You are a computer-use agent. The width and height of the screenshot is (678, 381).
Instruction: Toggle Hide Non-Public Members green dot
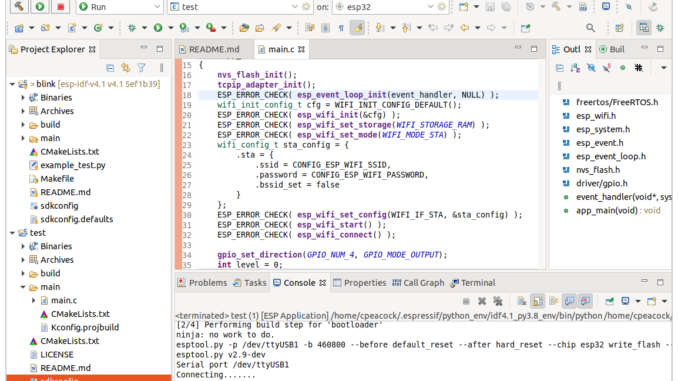623,68
